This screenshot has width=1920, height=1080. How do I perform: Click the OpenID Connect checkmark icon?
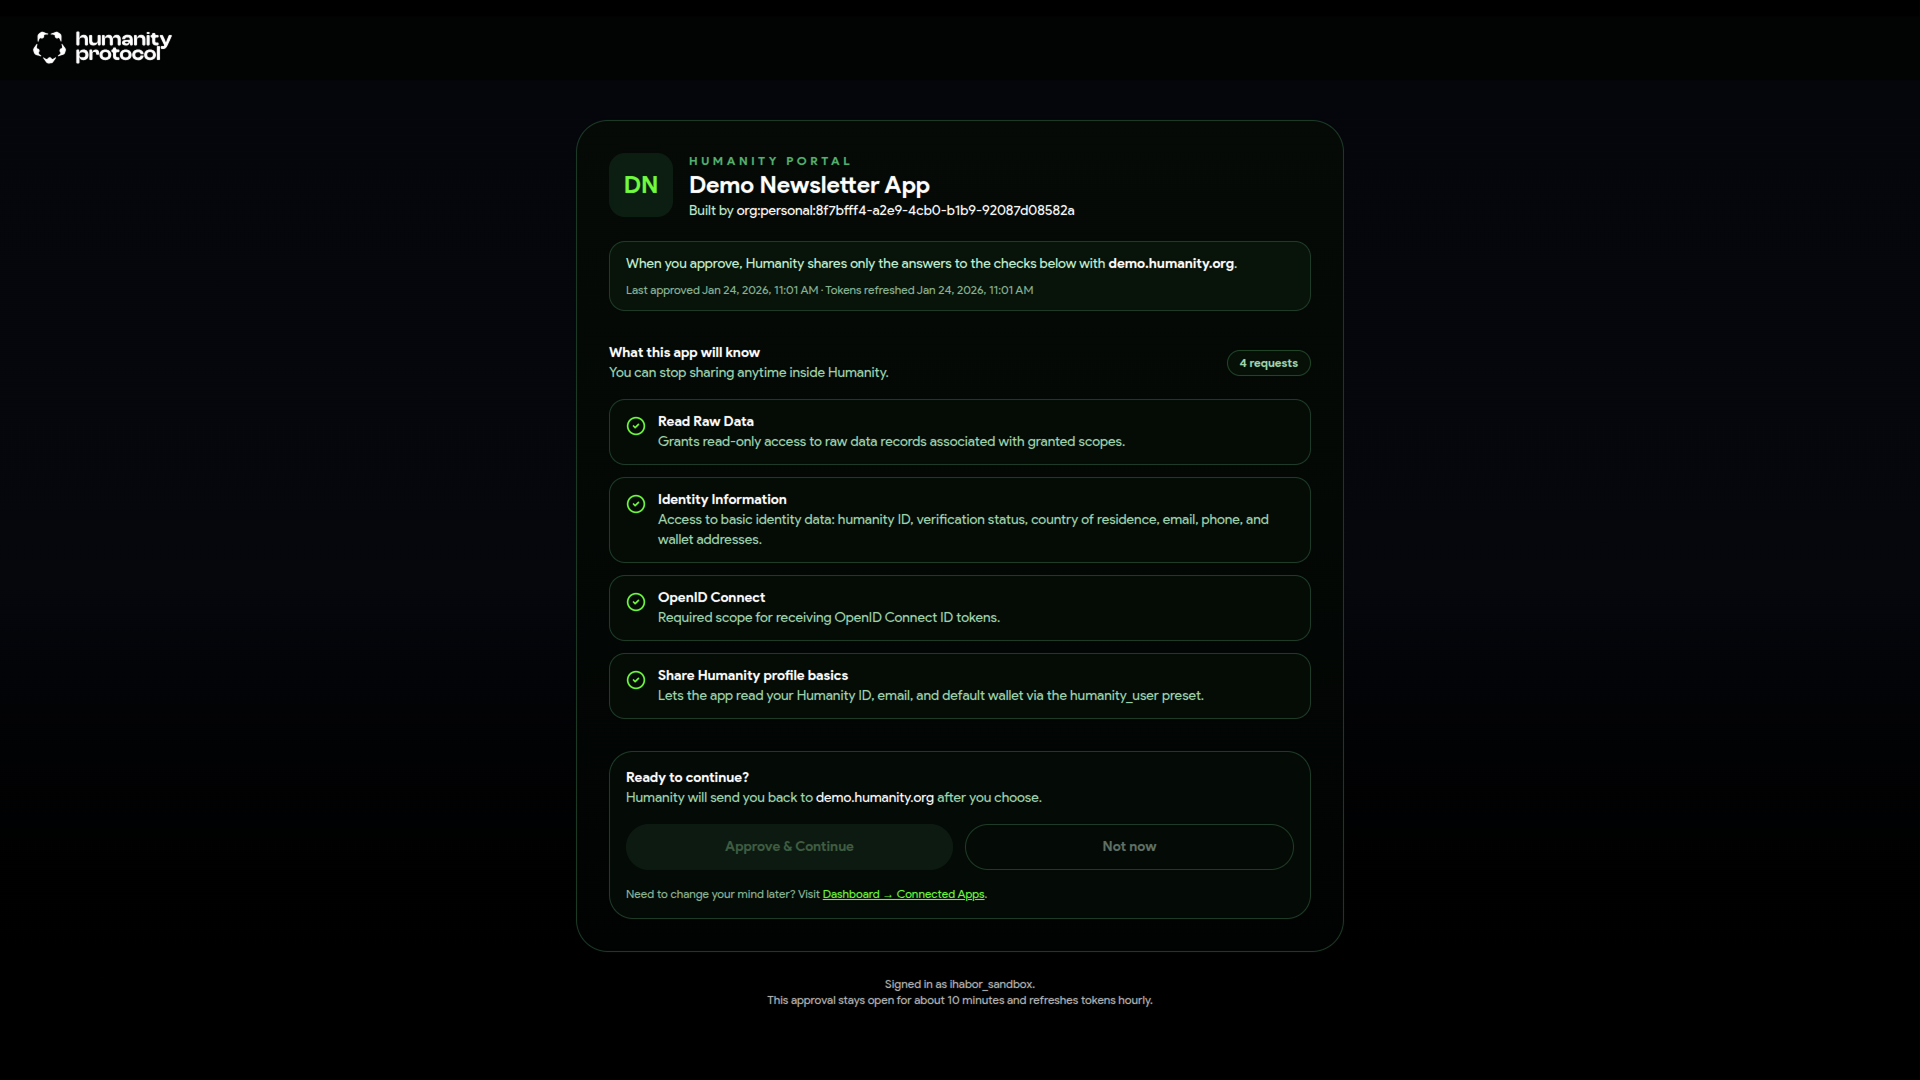coord(636,602)
